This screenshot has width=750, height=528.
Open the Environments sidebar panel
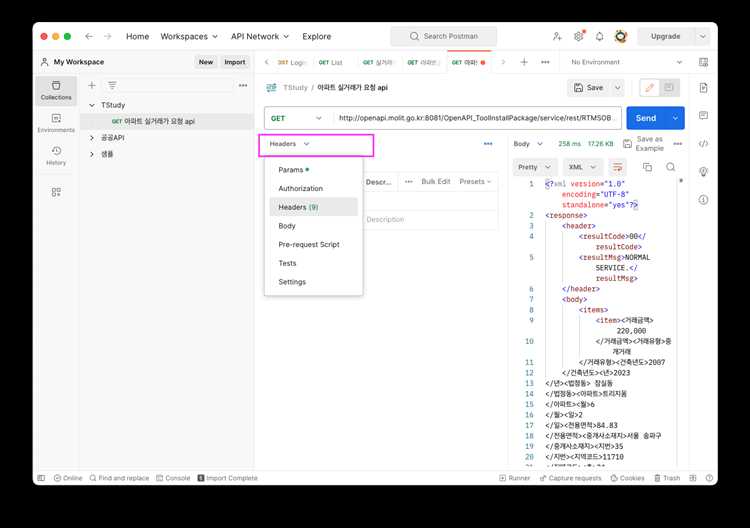[56, 123]
